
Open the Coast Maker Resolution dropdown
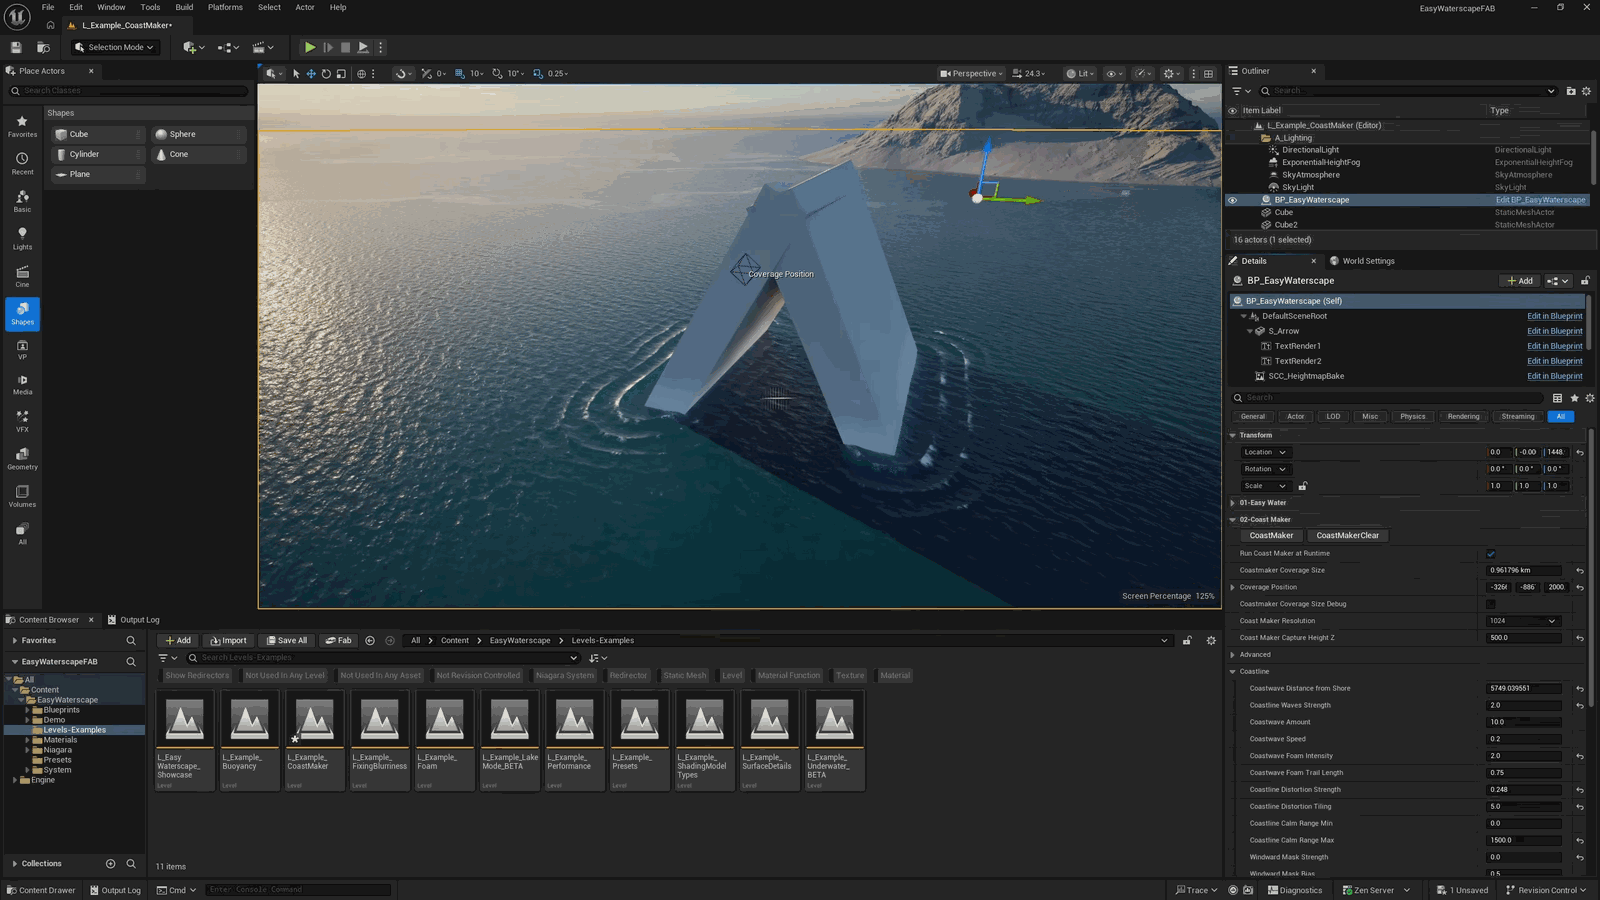(x=1523, y=621)
